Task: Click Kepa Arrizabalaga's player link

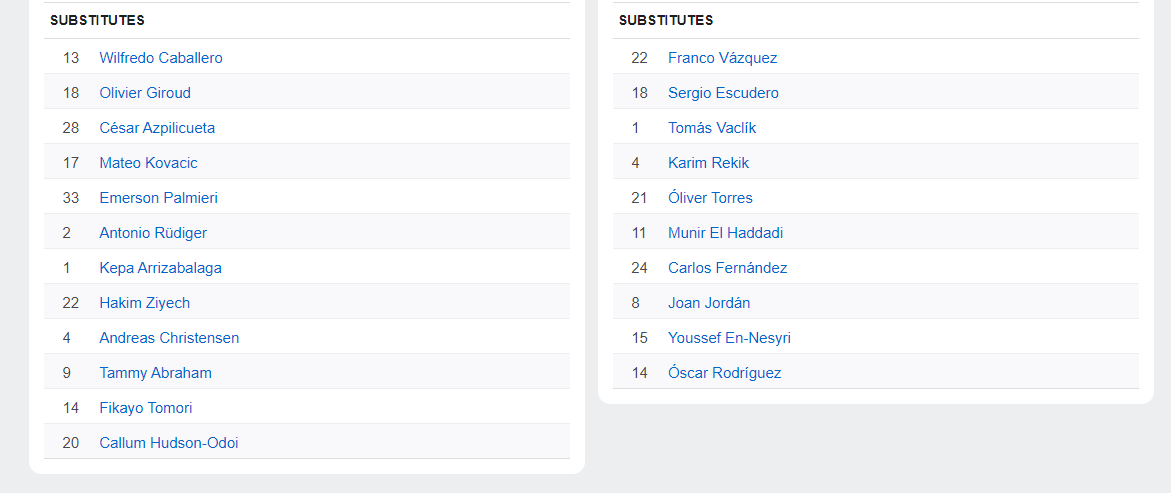Action: pos(160,268)
